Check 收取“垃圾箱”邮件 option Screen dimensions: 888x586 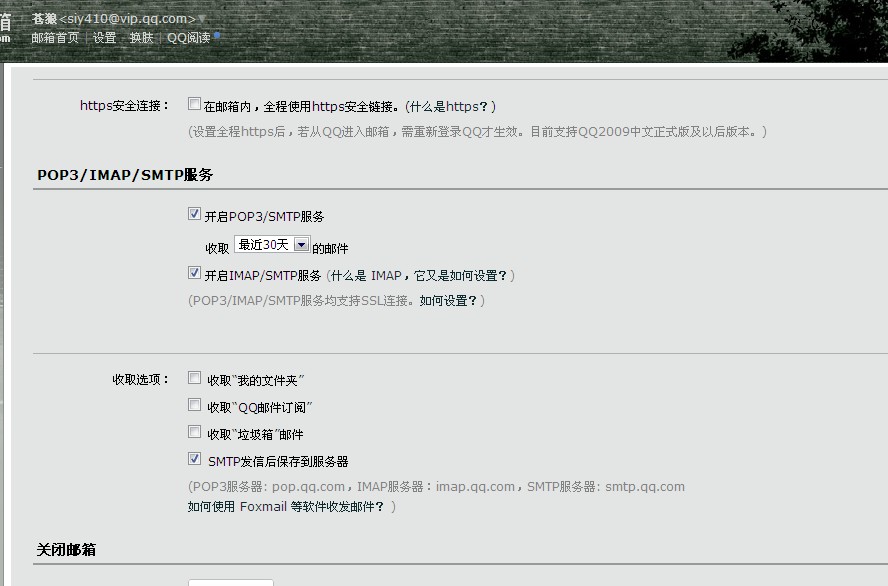click(x=194, y=432)
